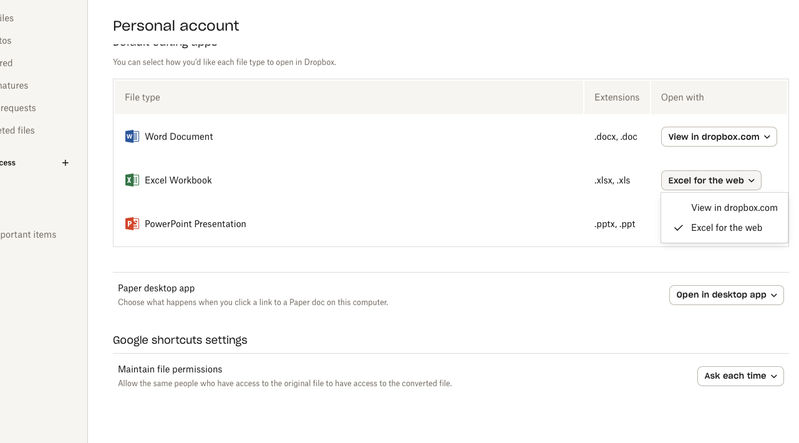799x443 pixels.
Task: Click the plus icon in the sidebar
Action: coord(66,163)
